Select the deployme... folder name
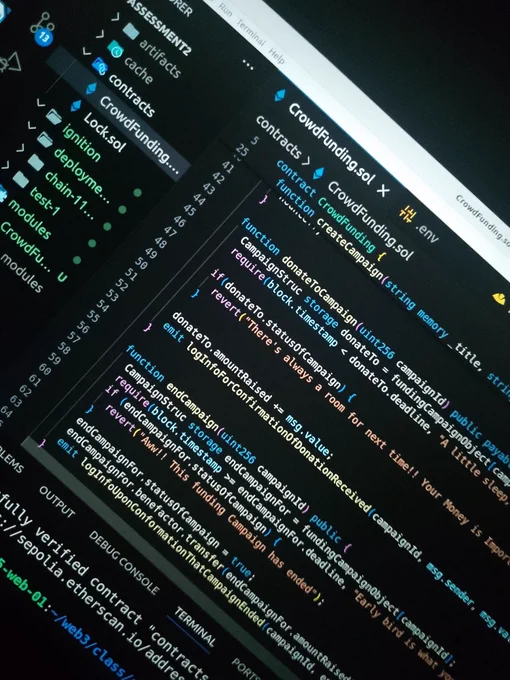 coord(81,177)
